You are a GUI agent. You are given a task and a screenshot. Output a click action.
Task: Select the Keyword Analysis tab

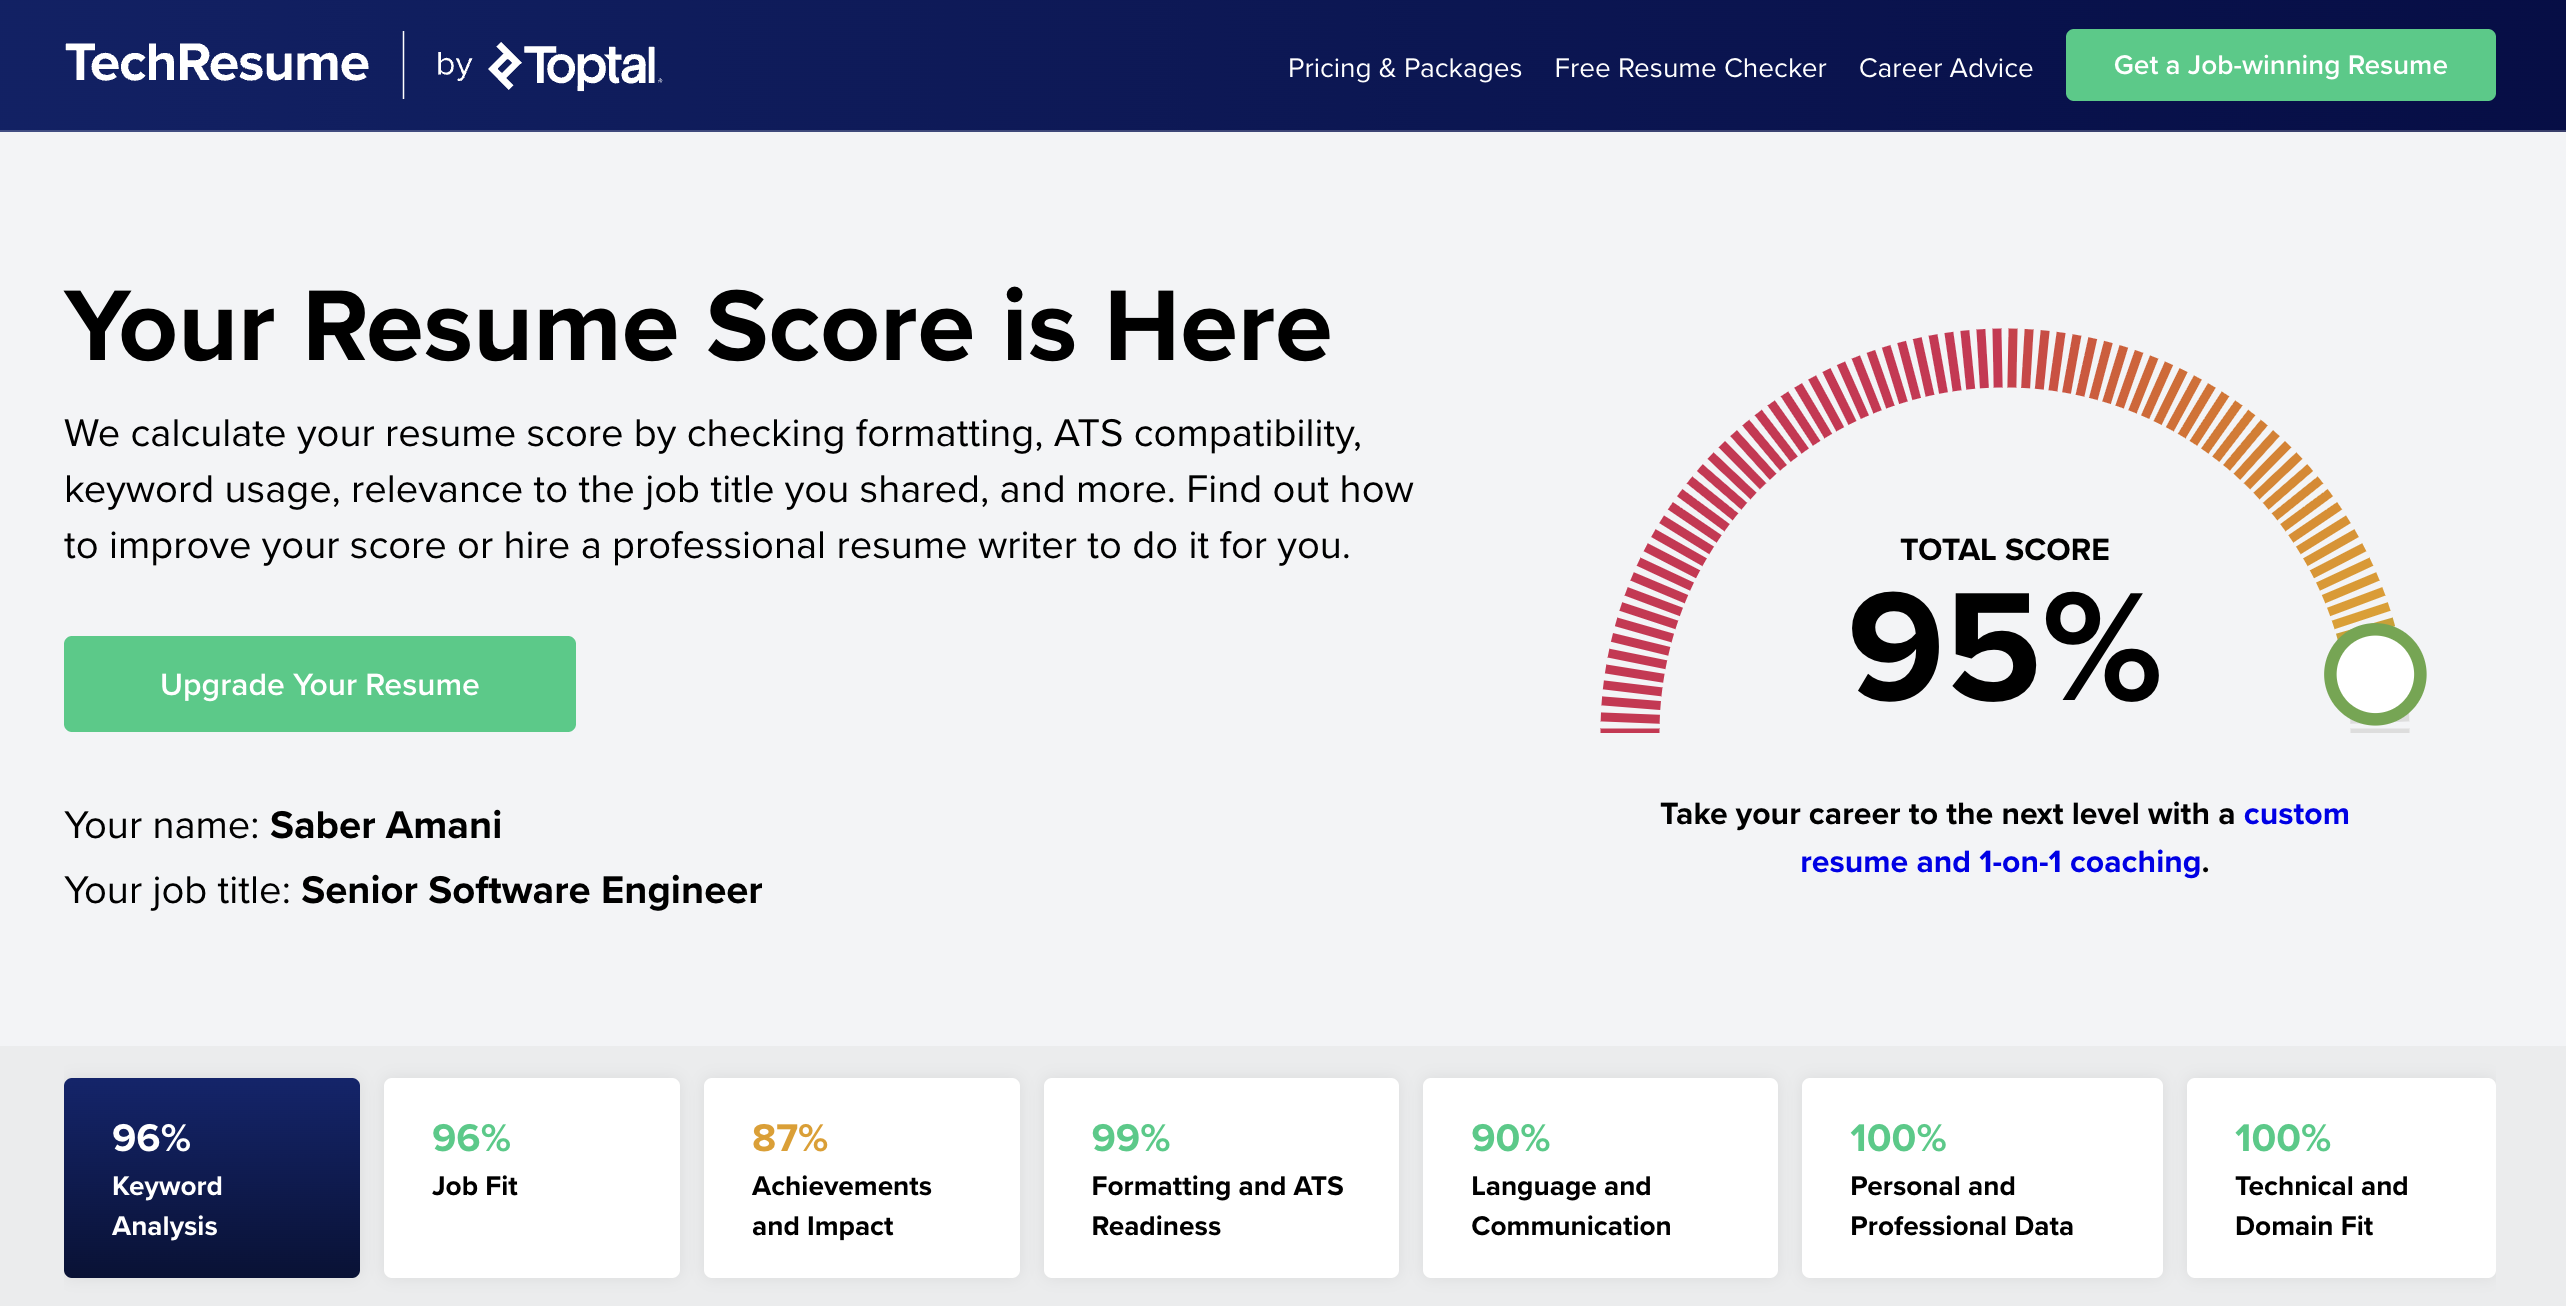point(212,1177)
